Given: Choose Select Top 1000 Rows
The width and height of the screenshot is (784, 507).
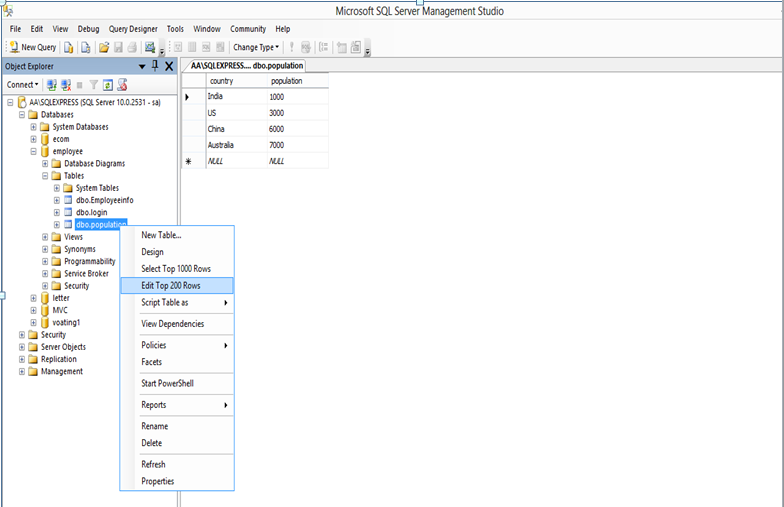Looking at the screenshot, I should pyautogui.click(x=177, y=269).
